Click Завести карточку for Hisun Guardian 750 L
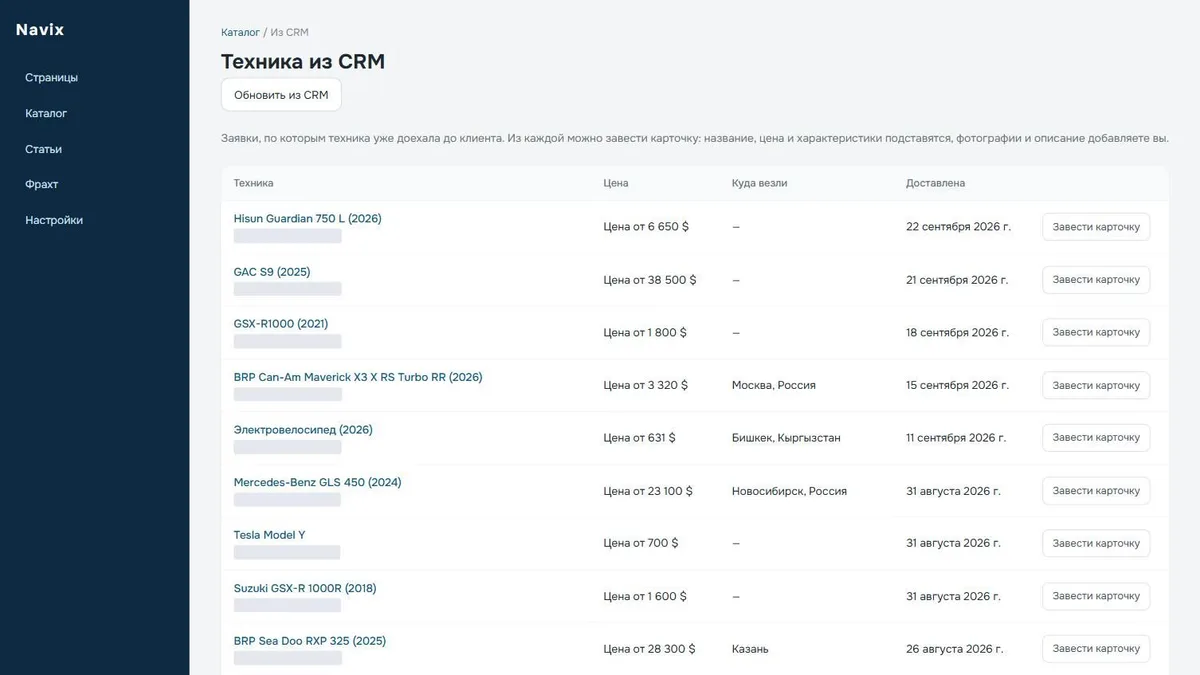 [1096, 227]
